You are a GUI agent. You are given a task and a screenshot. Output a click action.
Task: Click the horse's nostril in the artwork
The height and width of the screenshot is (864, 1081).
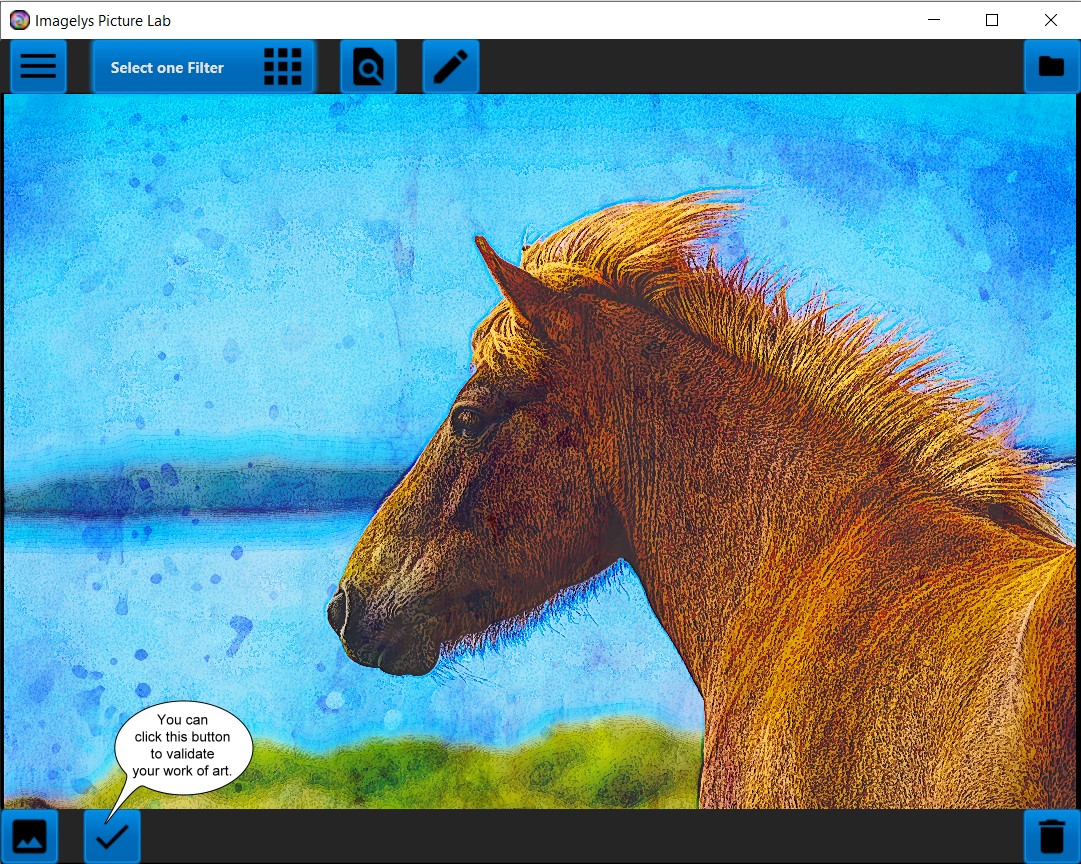pos(339,609)
